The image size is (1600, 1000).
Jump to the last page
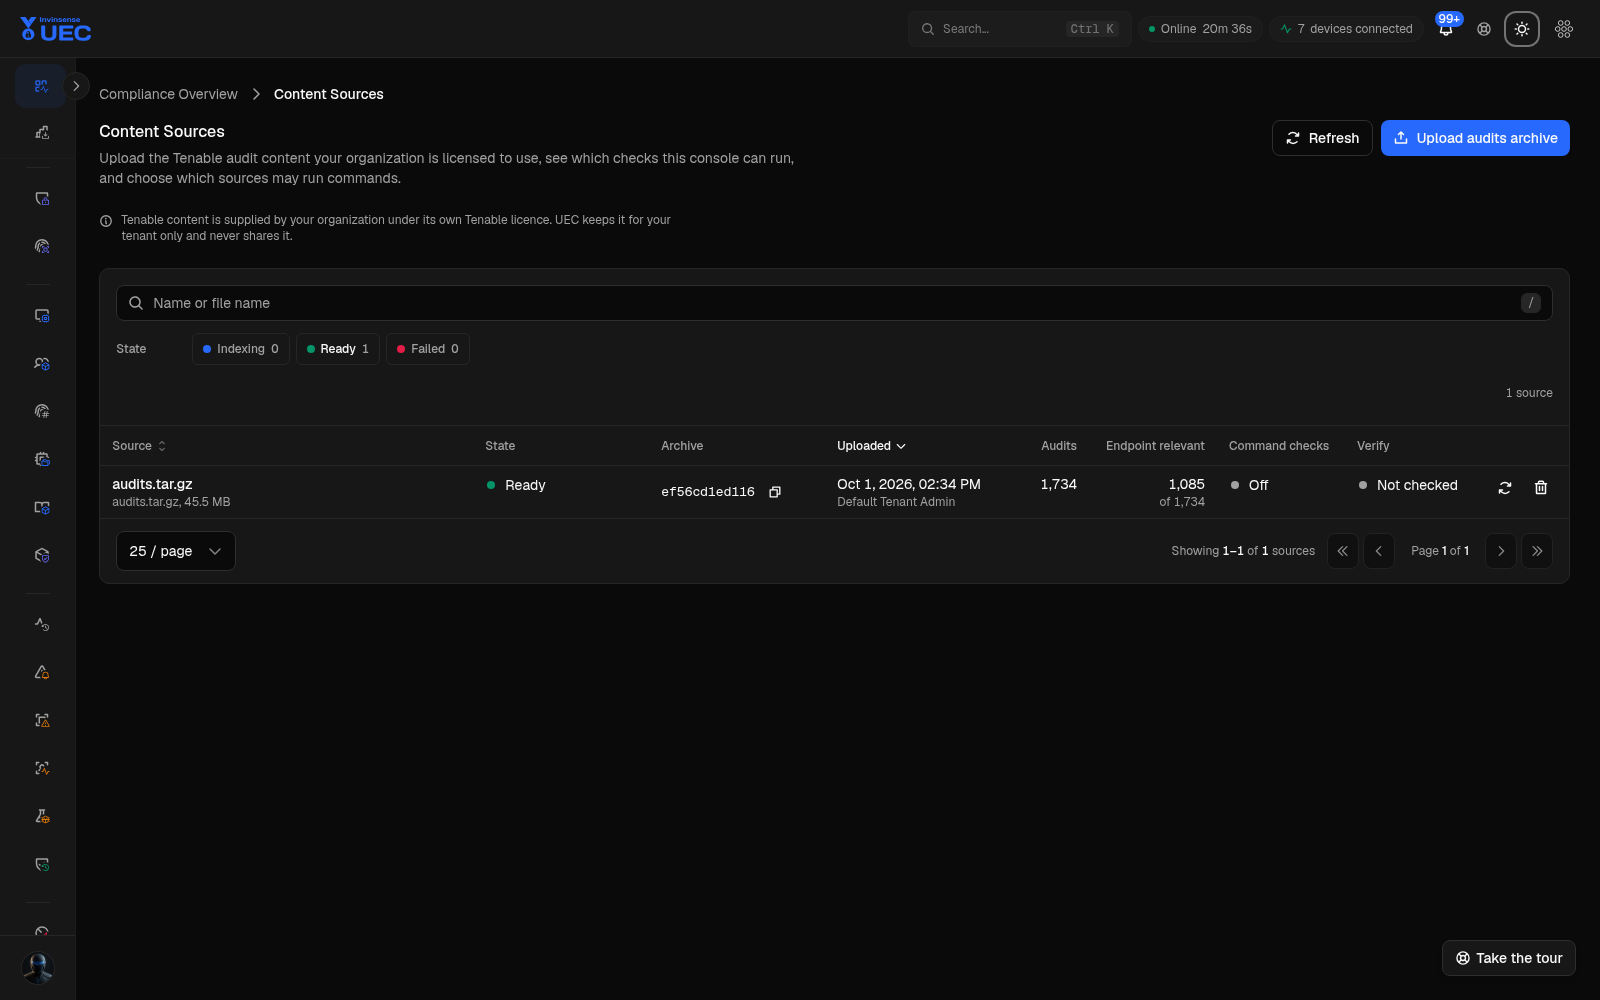[1537, 551]
